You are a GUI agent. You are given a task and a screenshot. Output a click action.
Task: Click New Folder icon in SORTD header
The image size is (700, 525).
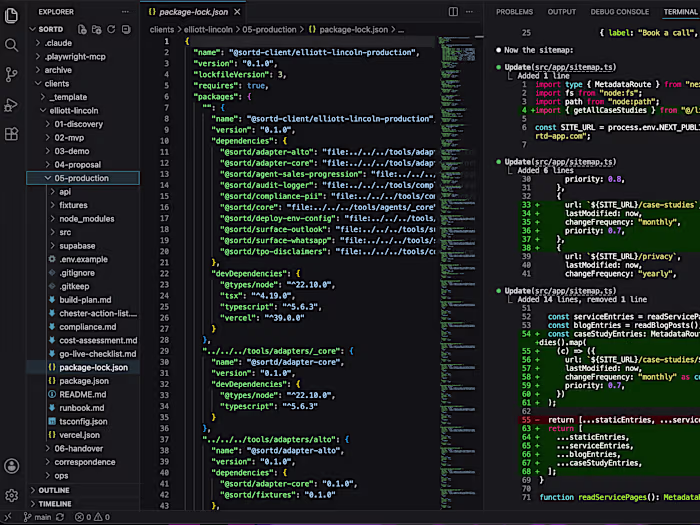point(96,29)
